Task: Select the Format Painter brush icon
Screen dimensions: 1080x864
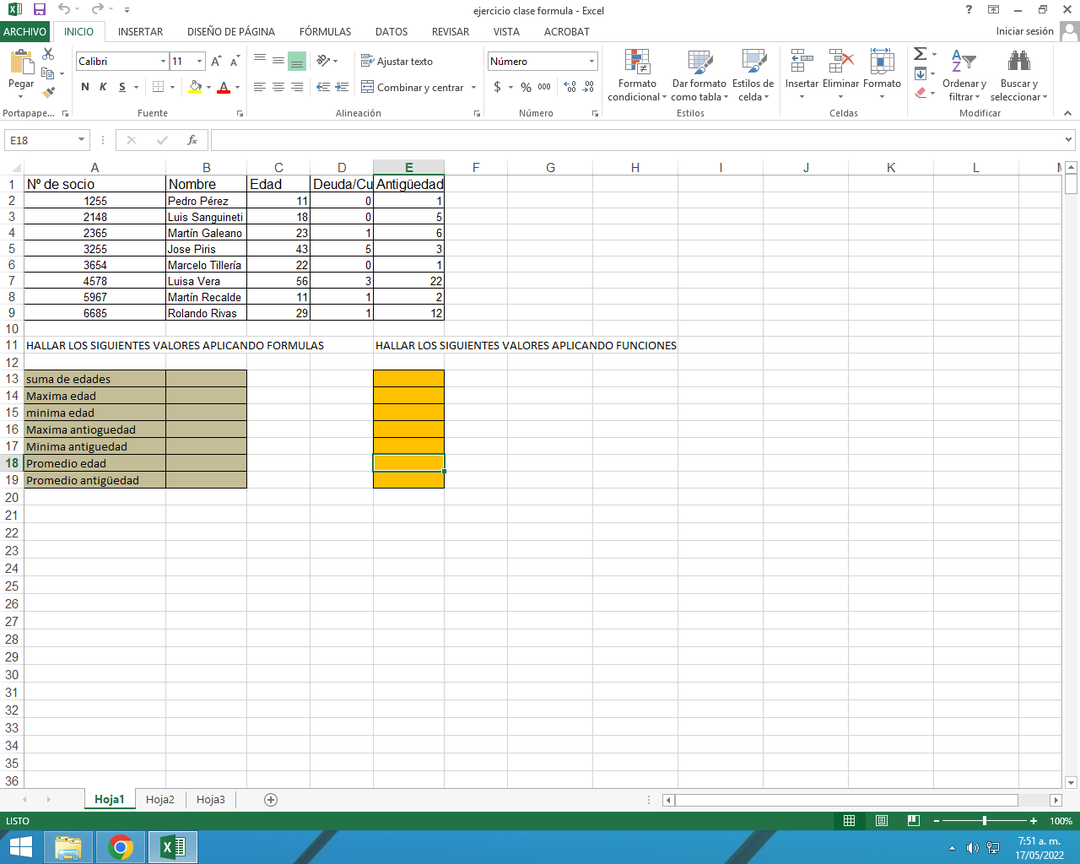Action: (x=48, y=91)
